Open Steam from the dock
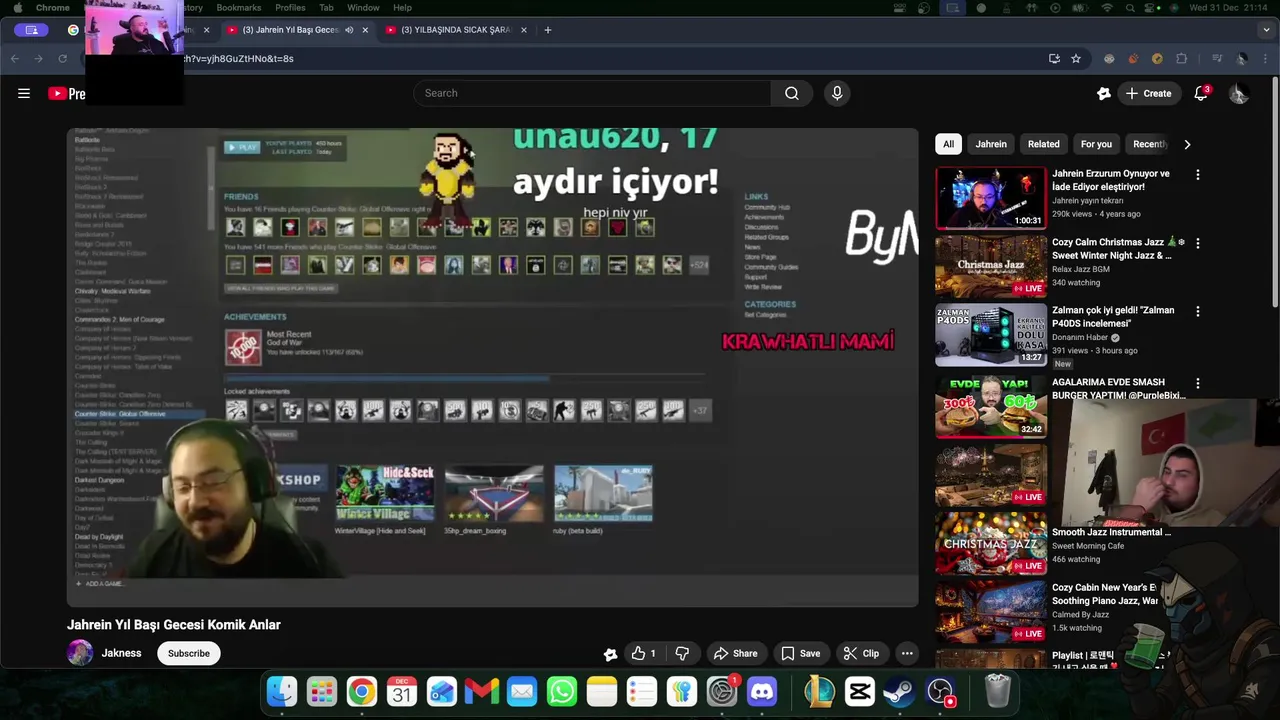Screen dimensions: 1280x720 (x=899, y=691)
